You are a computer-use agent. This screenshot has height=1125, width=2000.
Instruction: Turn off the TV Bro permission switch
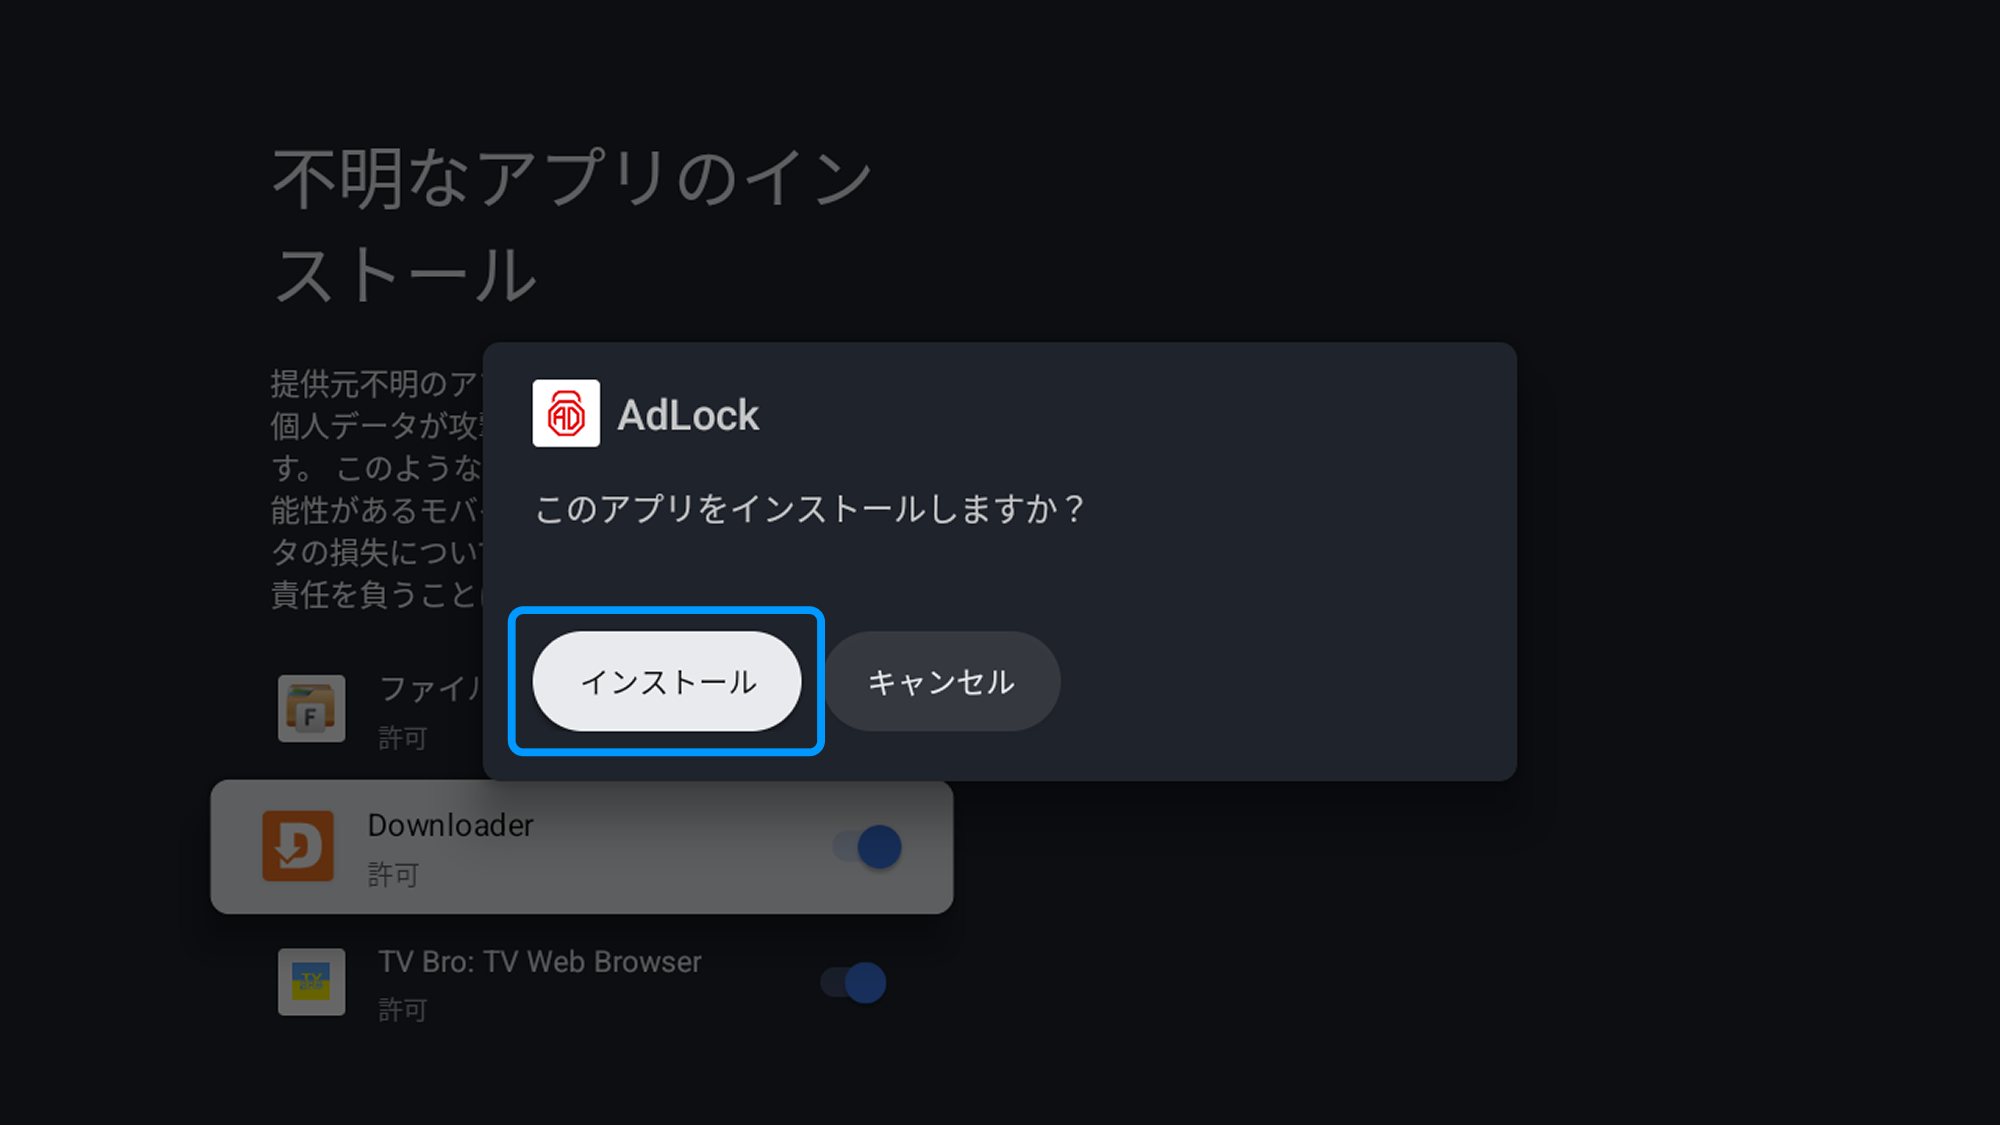(853, 982)
